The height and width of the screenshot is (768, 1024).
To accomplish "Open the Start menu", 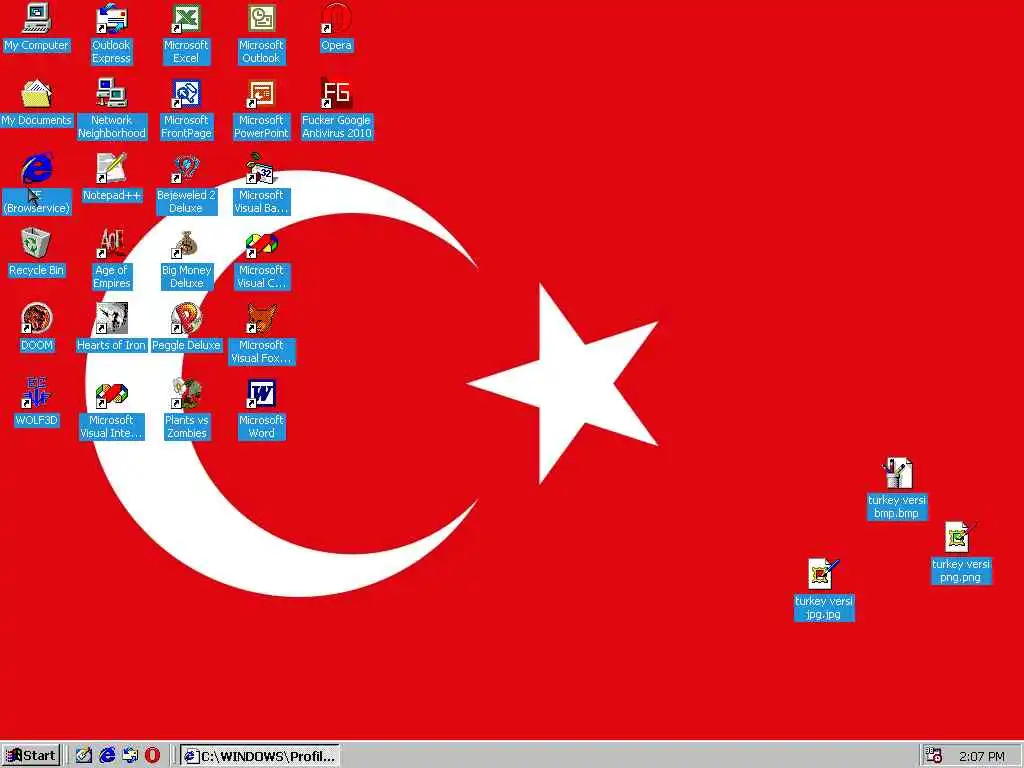I will (x=31, y=756).
